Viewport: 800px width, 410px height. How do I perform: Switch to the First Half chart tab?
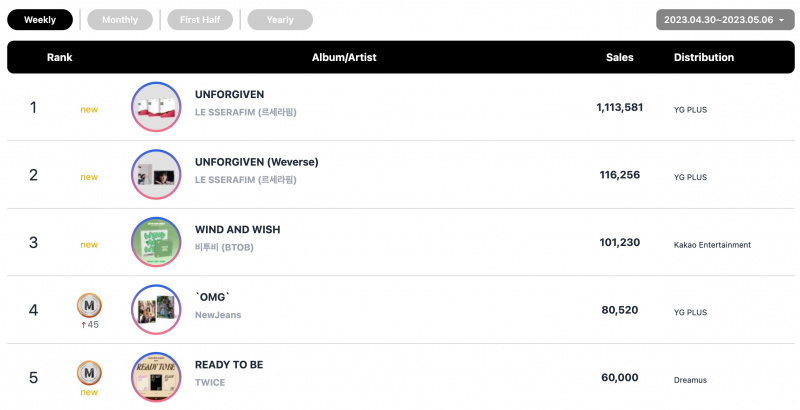tap(200, 20)
